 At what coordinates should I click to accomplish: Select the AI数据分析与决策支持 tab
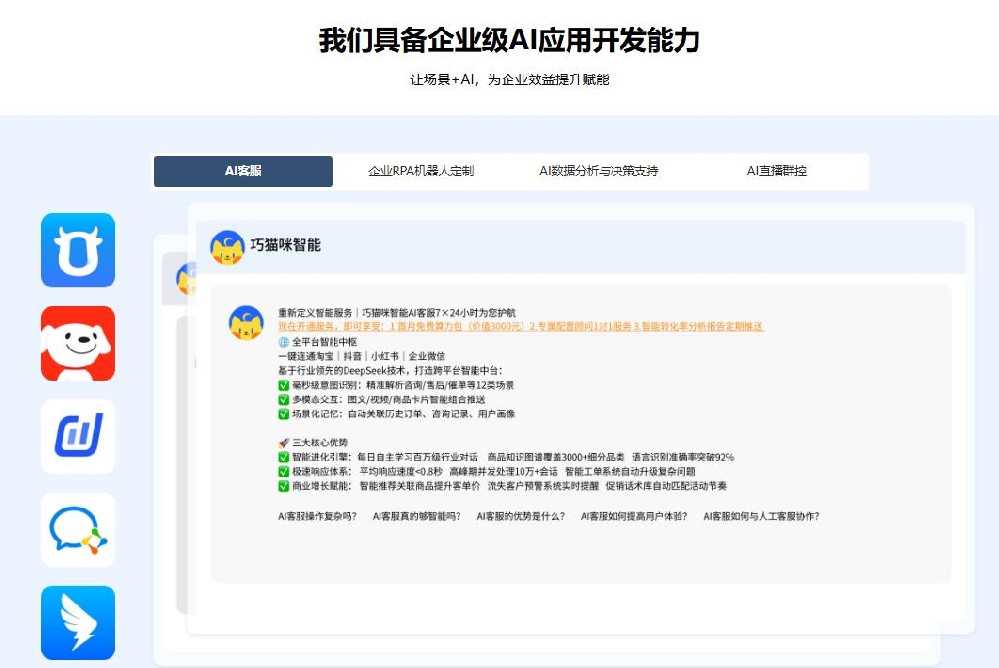pos(599,171)
